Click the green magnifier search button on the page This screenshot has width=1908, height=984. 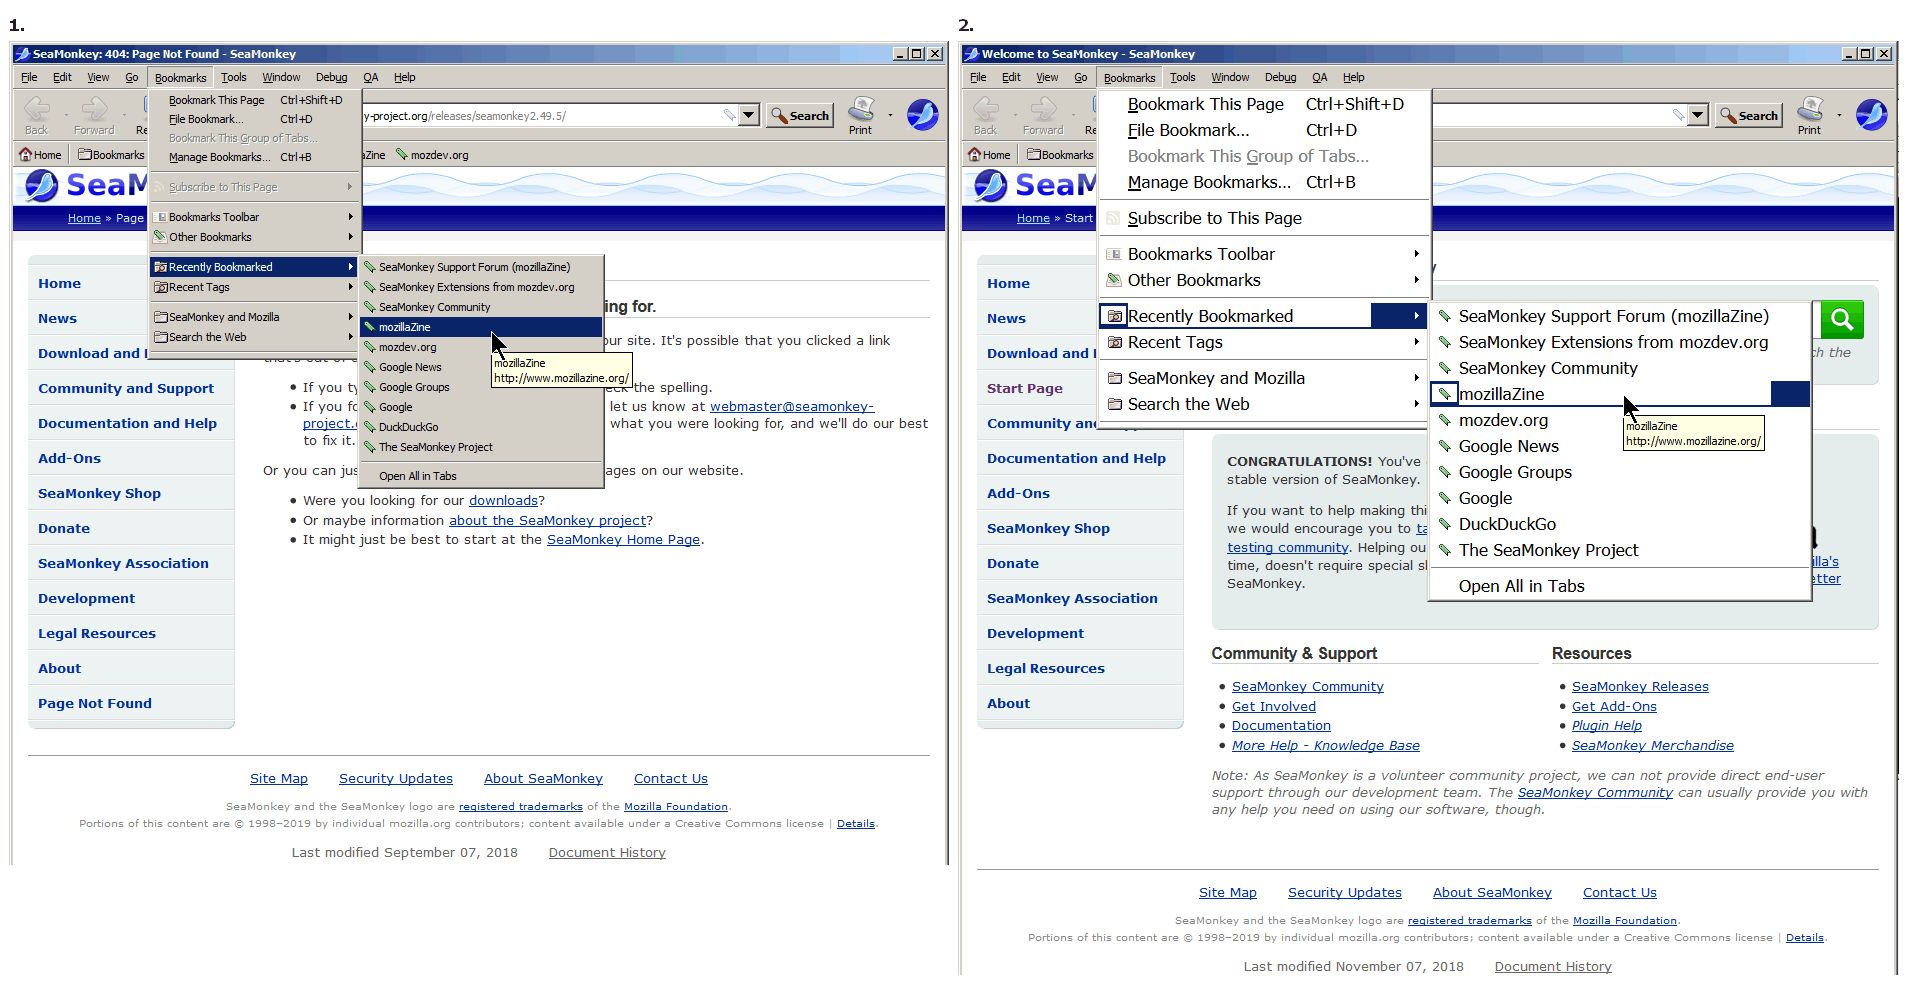click(1843, 320)
